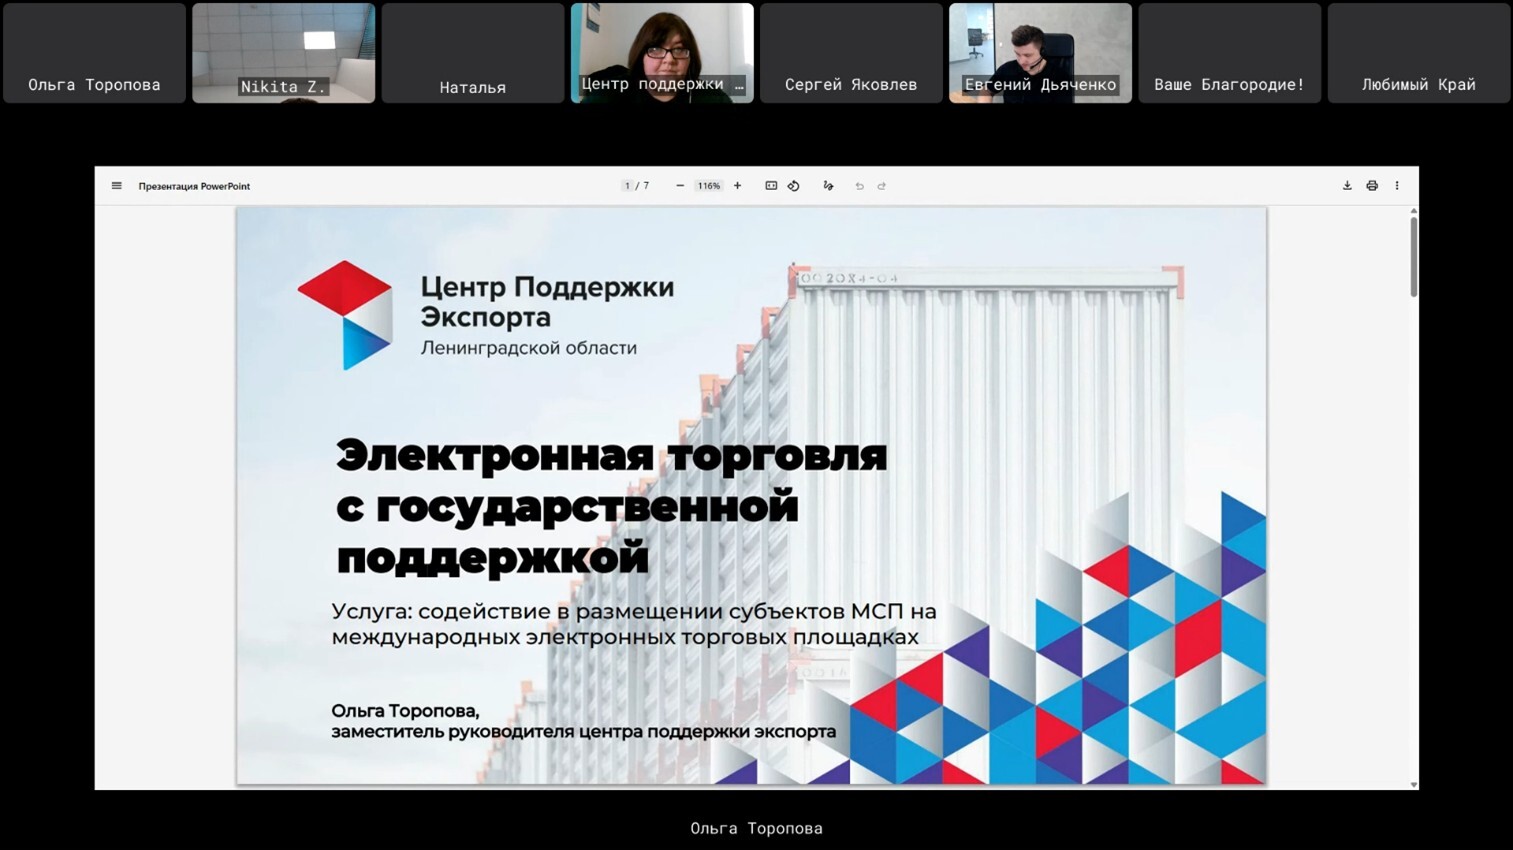
Task: Download the presentation PDF
Action: click(x=1347, y=186)
